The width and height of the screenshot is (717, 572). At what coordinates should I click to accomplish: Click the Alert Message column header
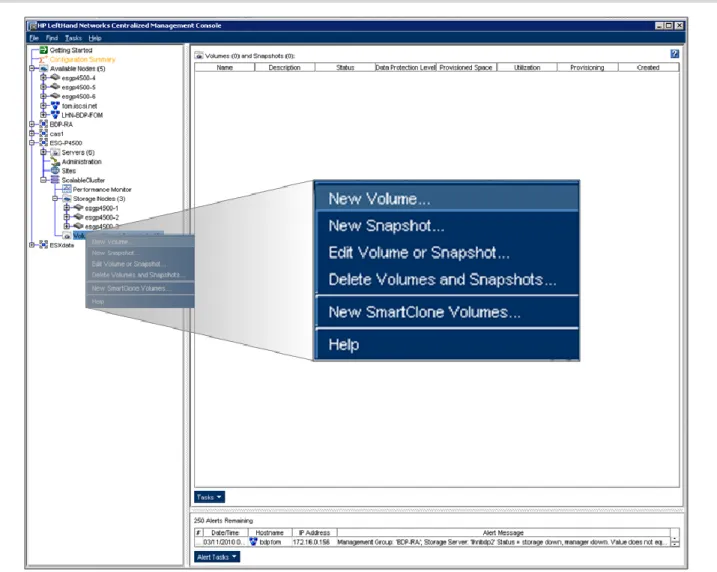click(503, 533)
